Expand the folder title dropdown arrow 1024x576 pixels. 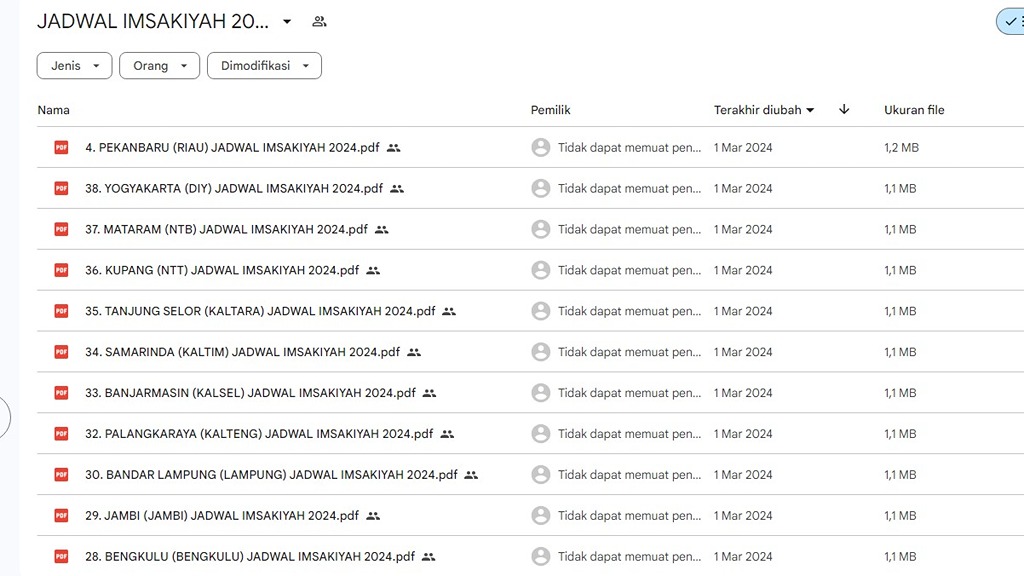(x=287, y=22)
